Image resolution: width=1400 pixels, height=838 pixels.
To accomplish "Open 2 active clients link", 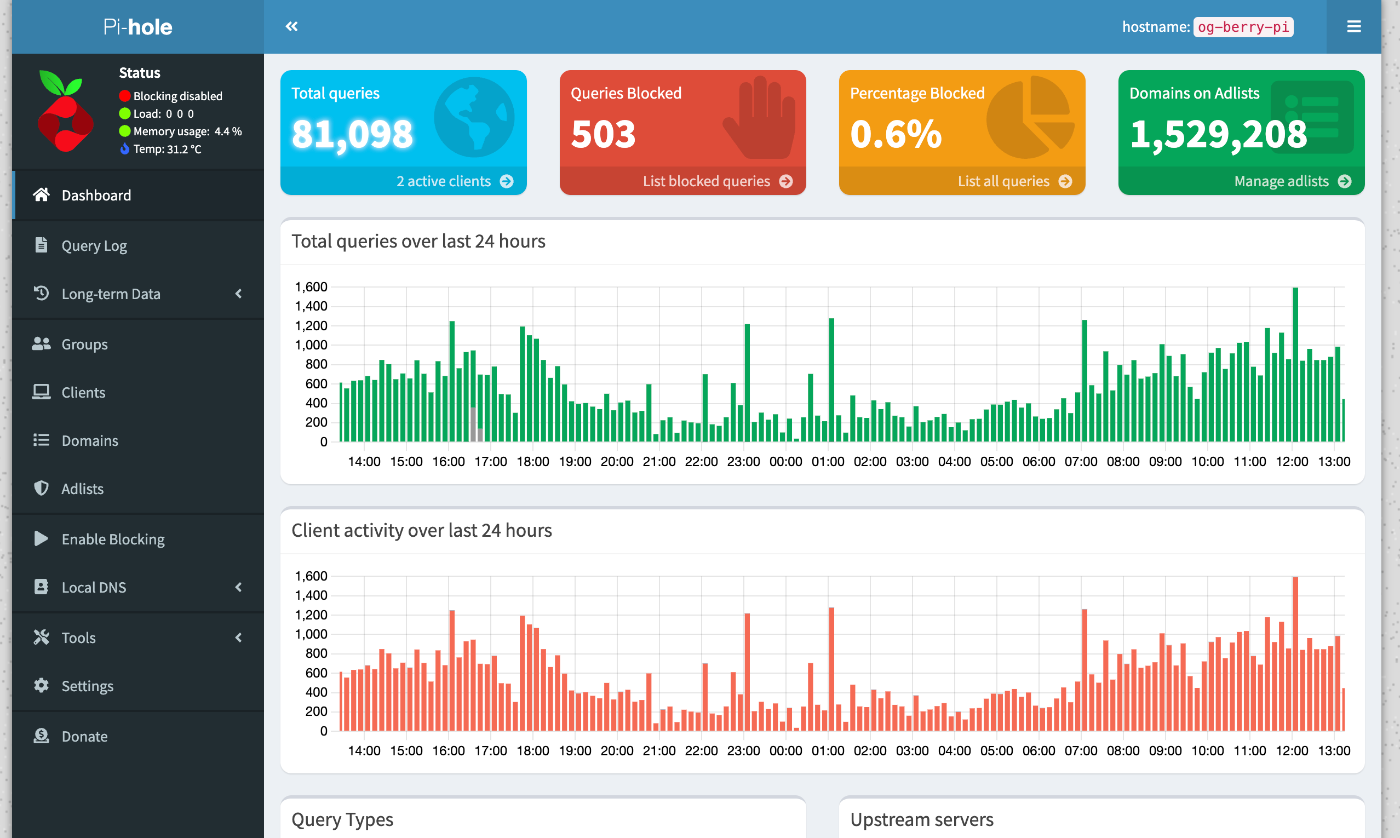I will [x=404, y=181].
